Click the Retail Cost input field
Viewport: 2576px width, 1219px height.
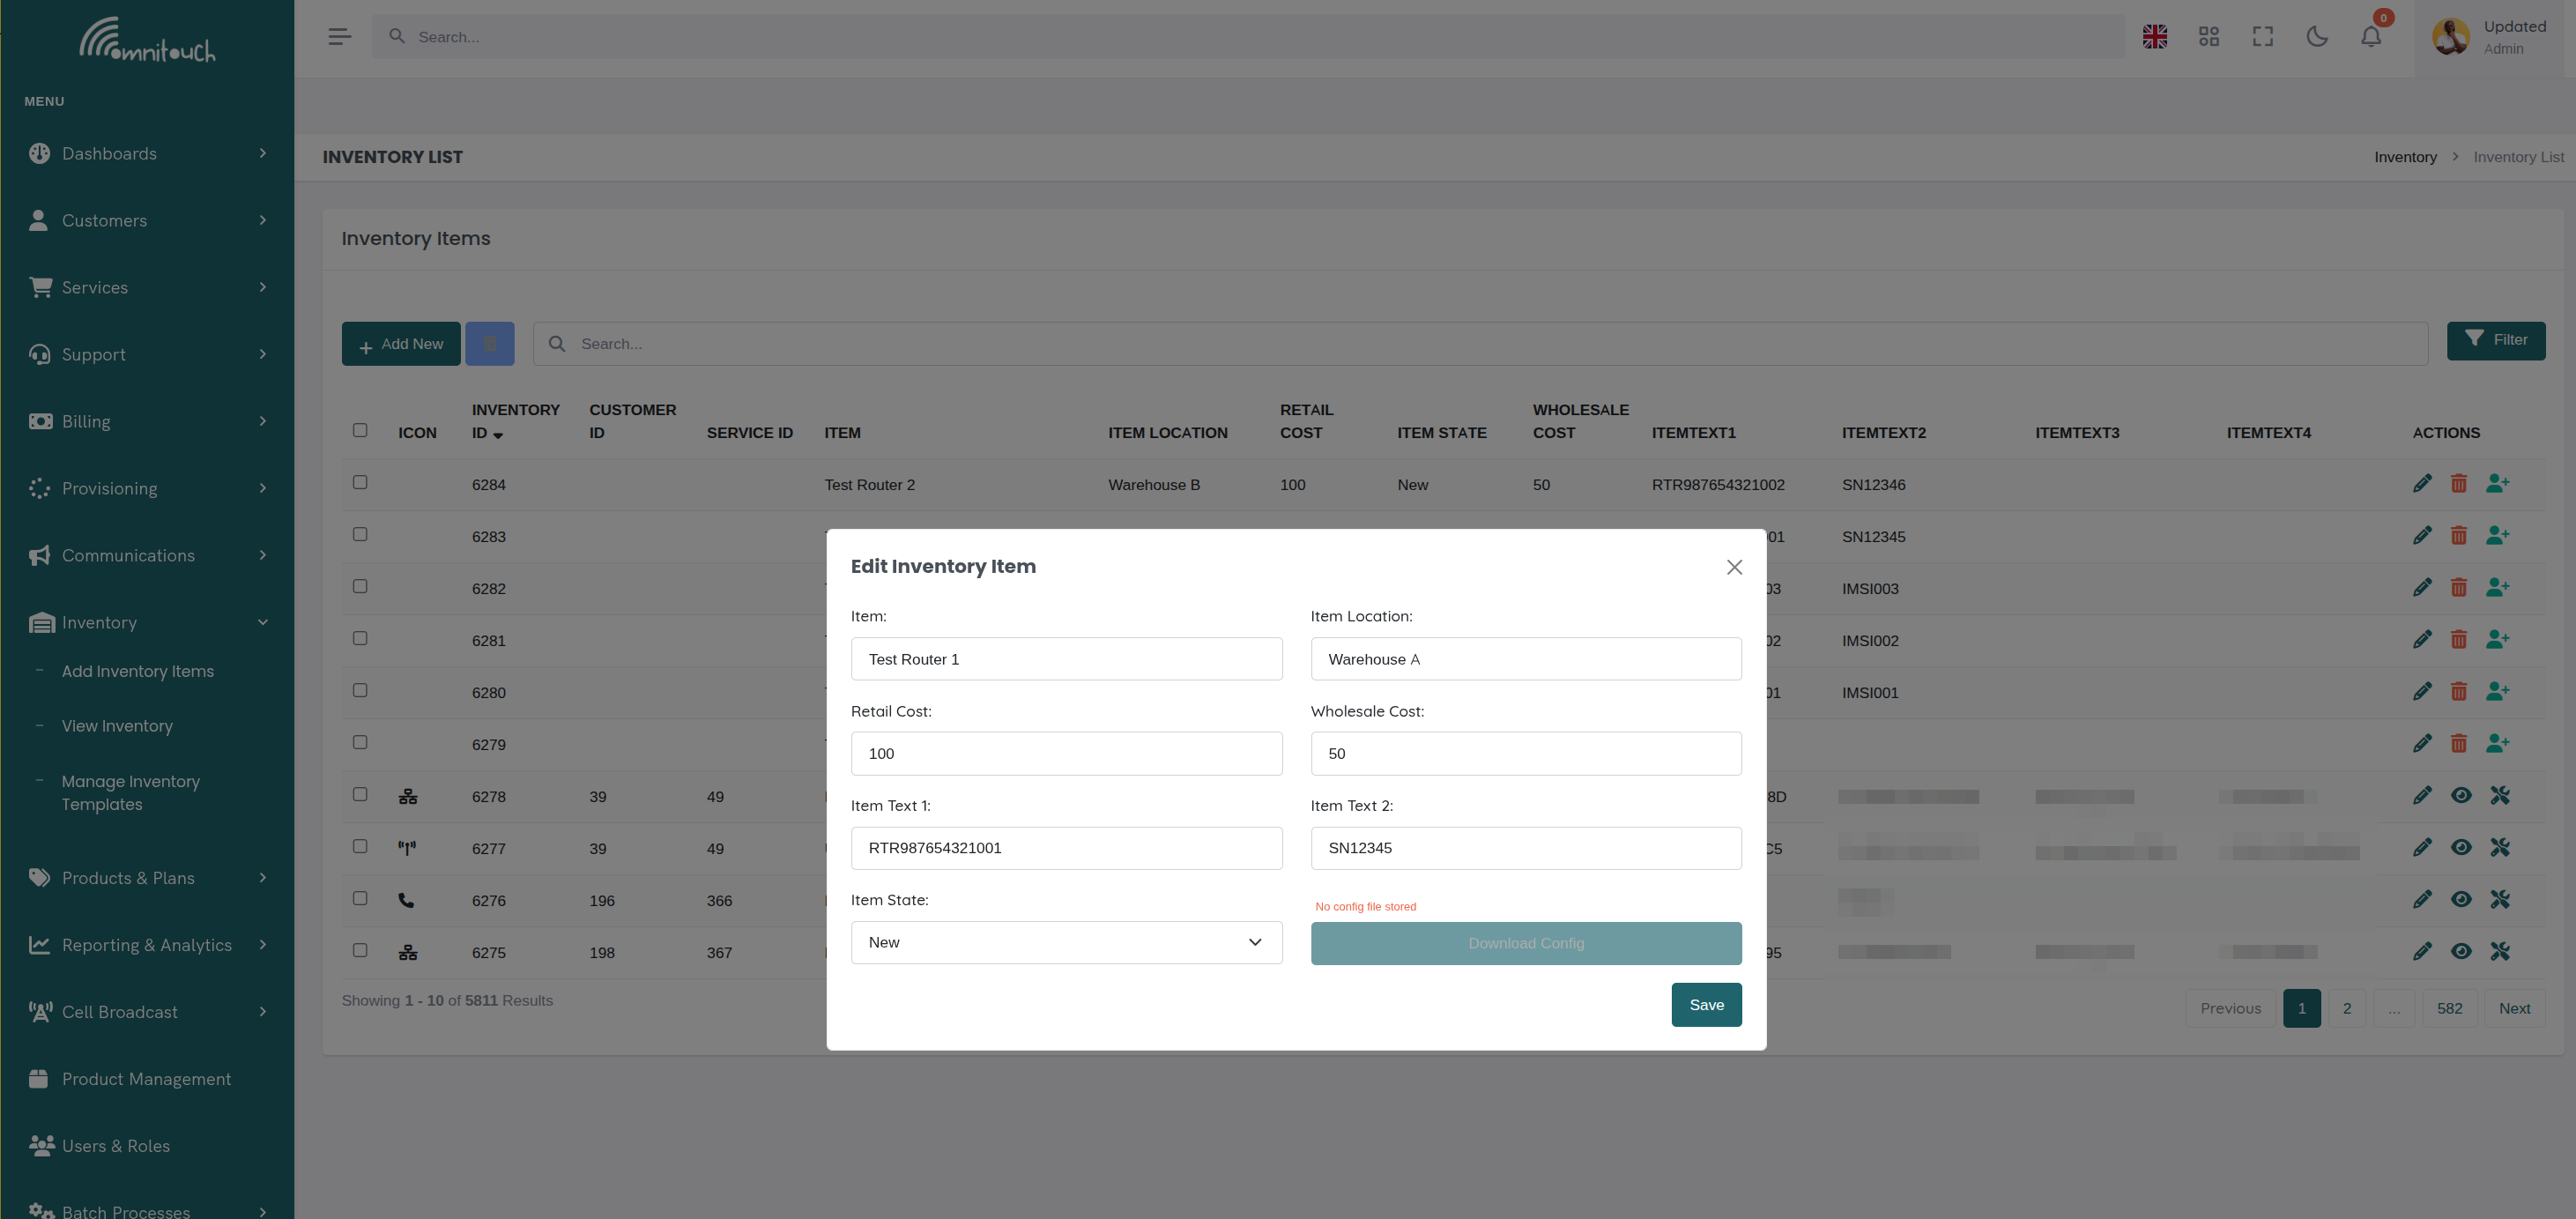1065,753
